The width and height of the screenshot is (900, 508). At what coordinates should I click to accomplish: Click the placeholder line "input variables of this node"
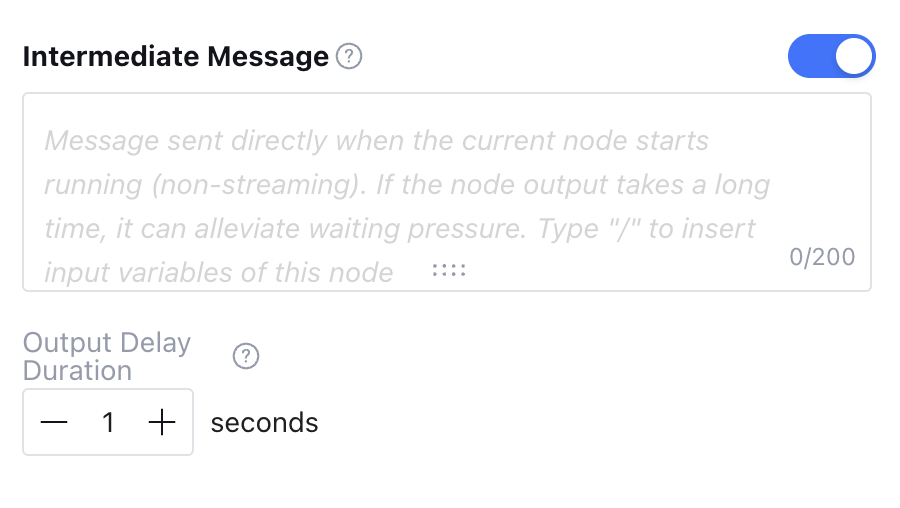pyautogui.click(x=218, y=273)
